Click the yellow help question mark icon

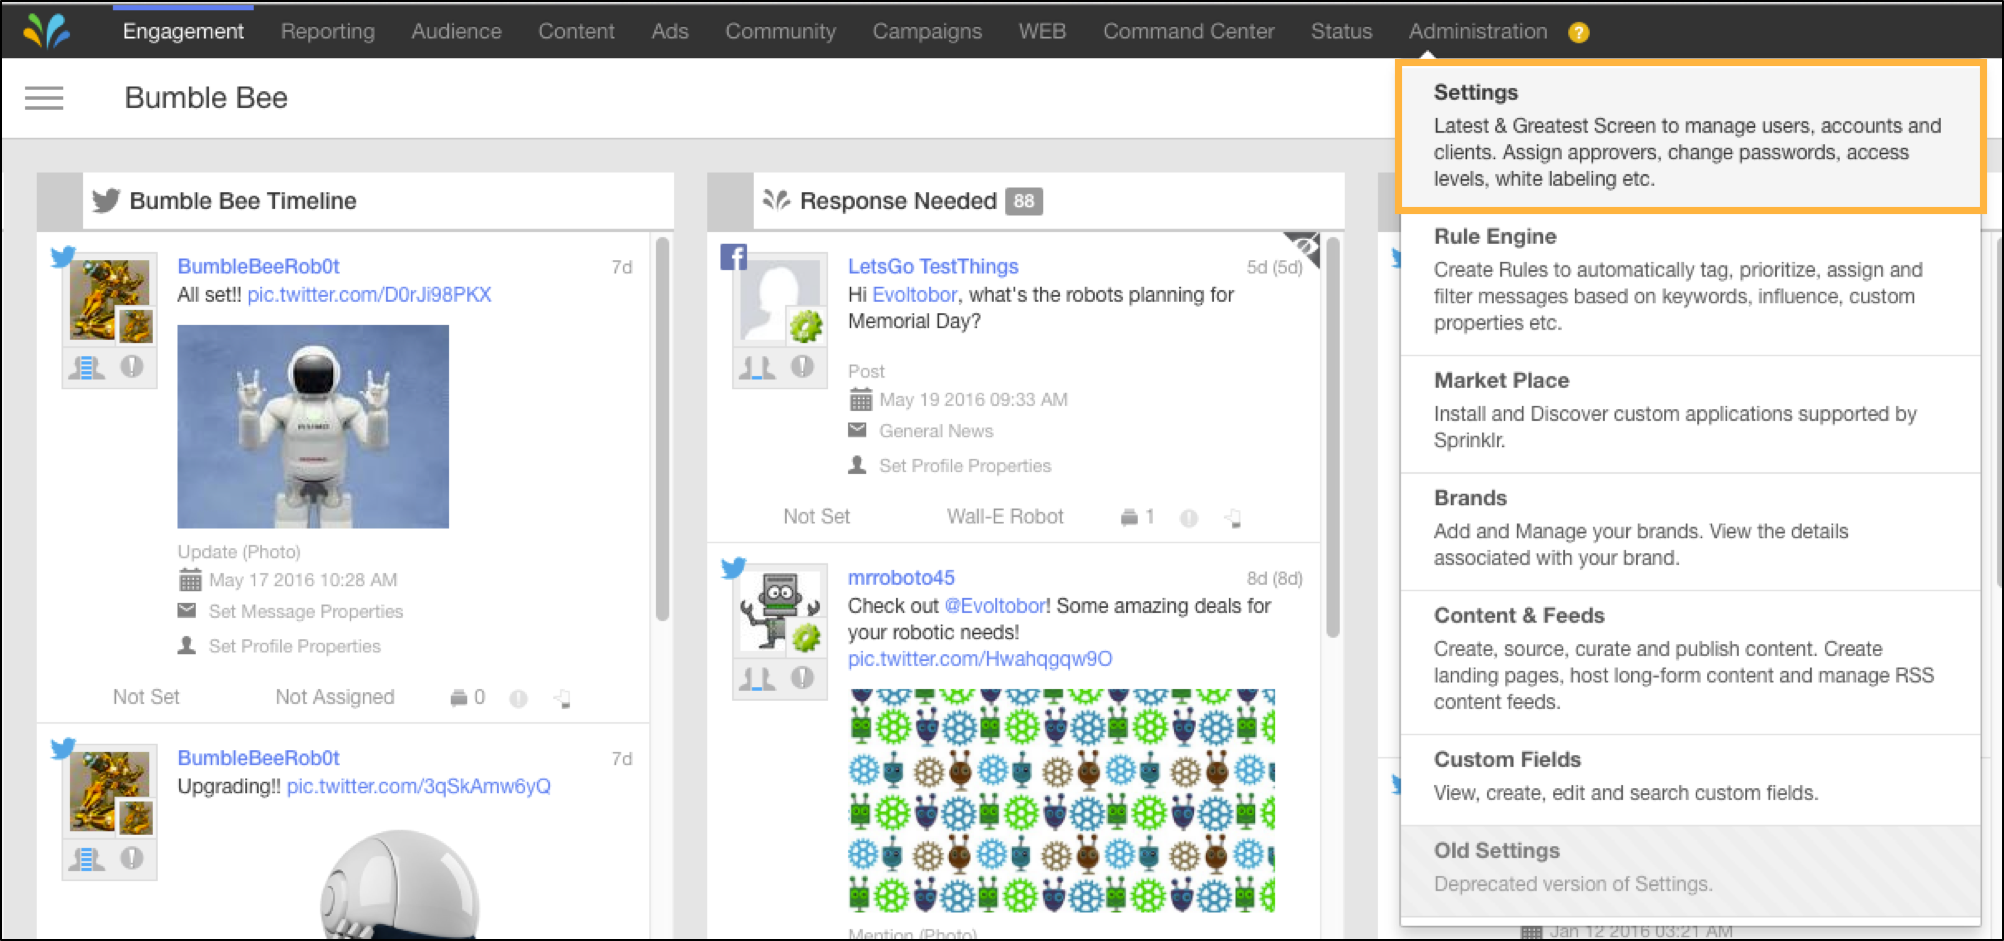tap(1578, 32)
